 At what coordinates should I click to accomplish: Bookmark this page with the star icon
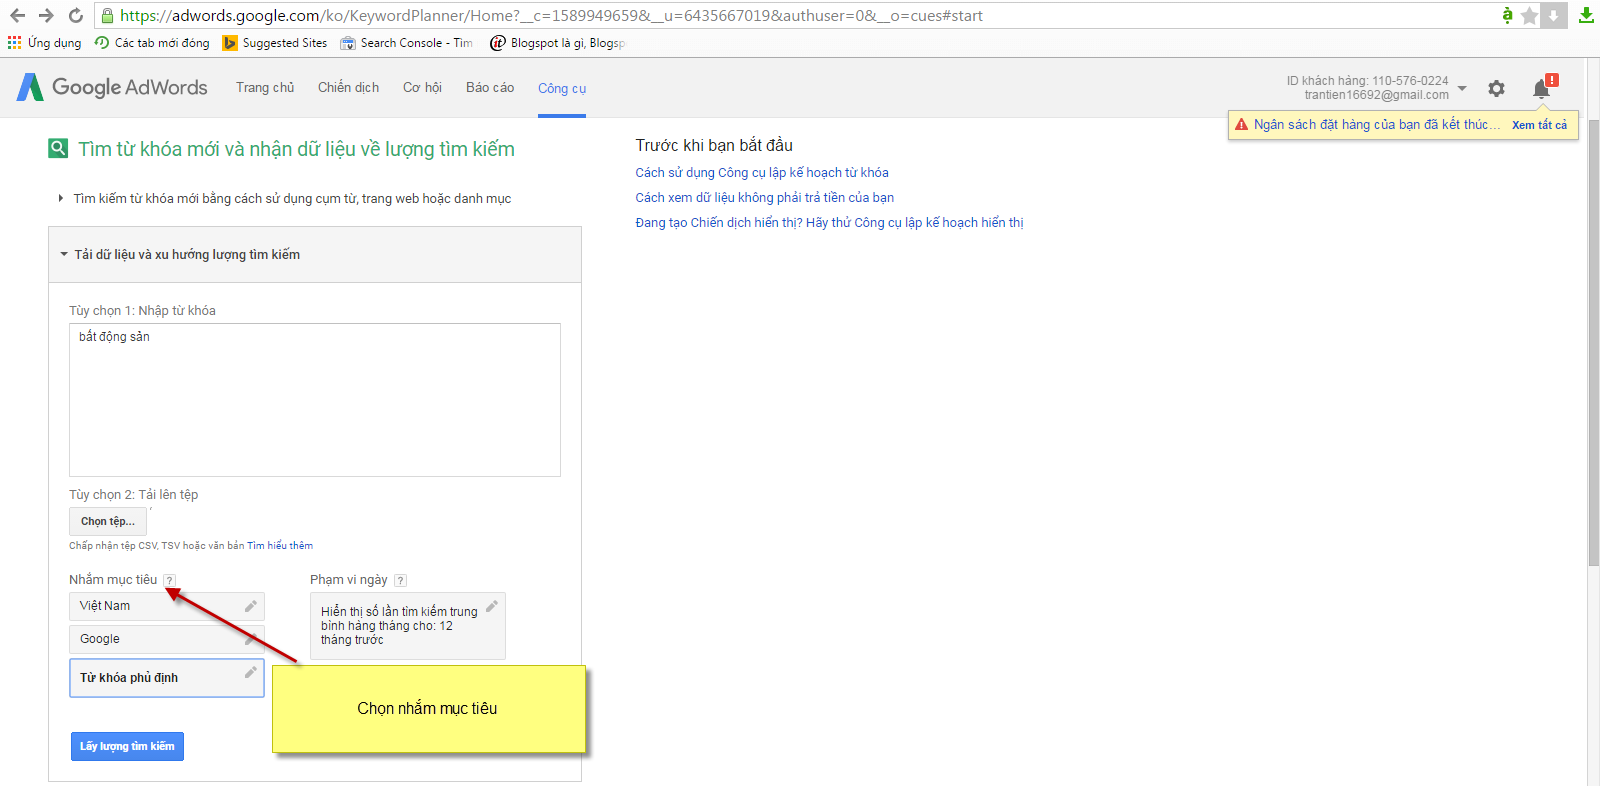[1529, 15]
